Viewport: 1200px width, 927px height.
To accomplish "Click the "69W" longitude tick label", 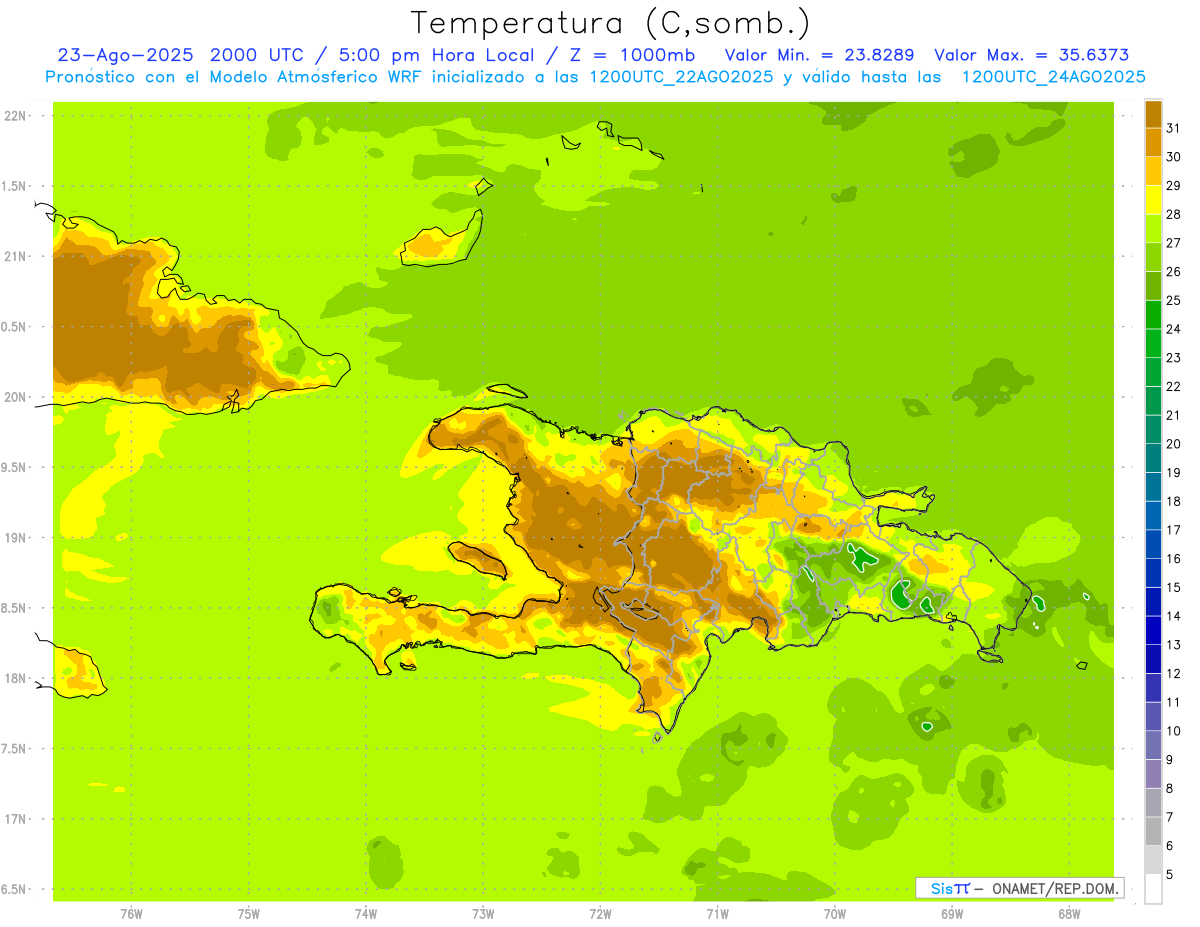I will [x=952, y=914].
